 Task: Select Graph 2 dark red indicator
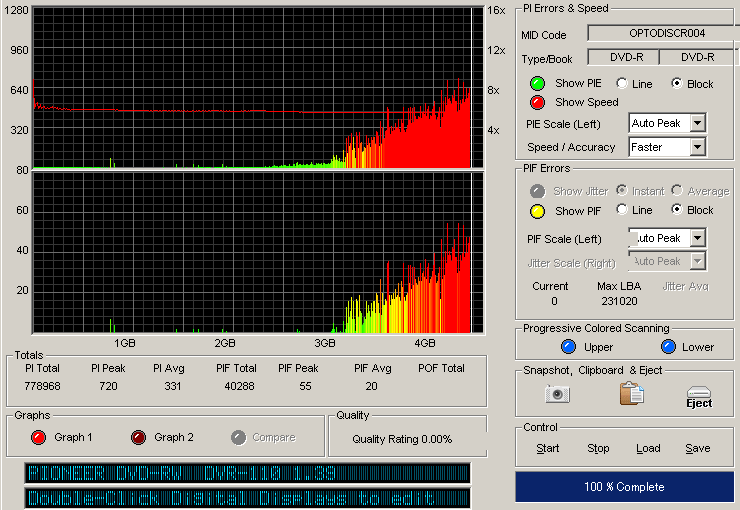click(x=138, y=437)
